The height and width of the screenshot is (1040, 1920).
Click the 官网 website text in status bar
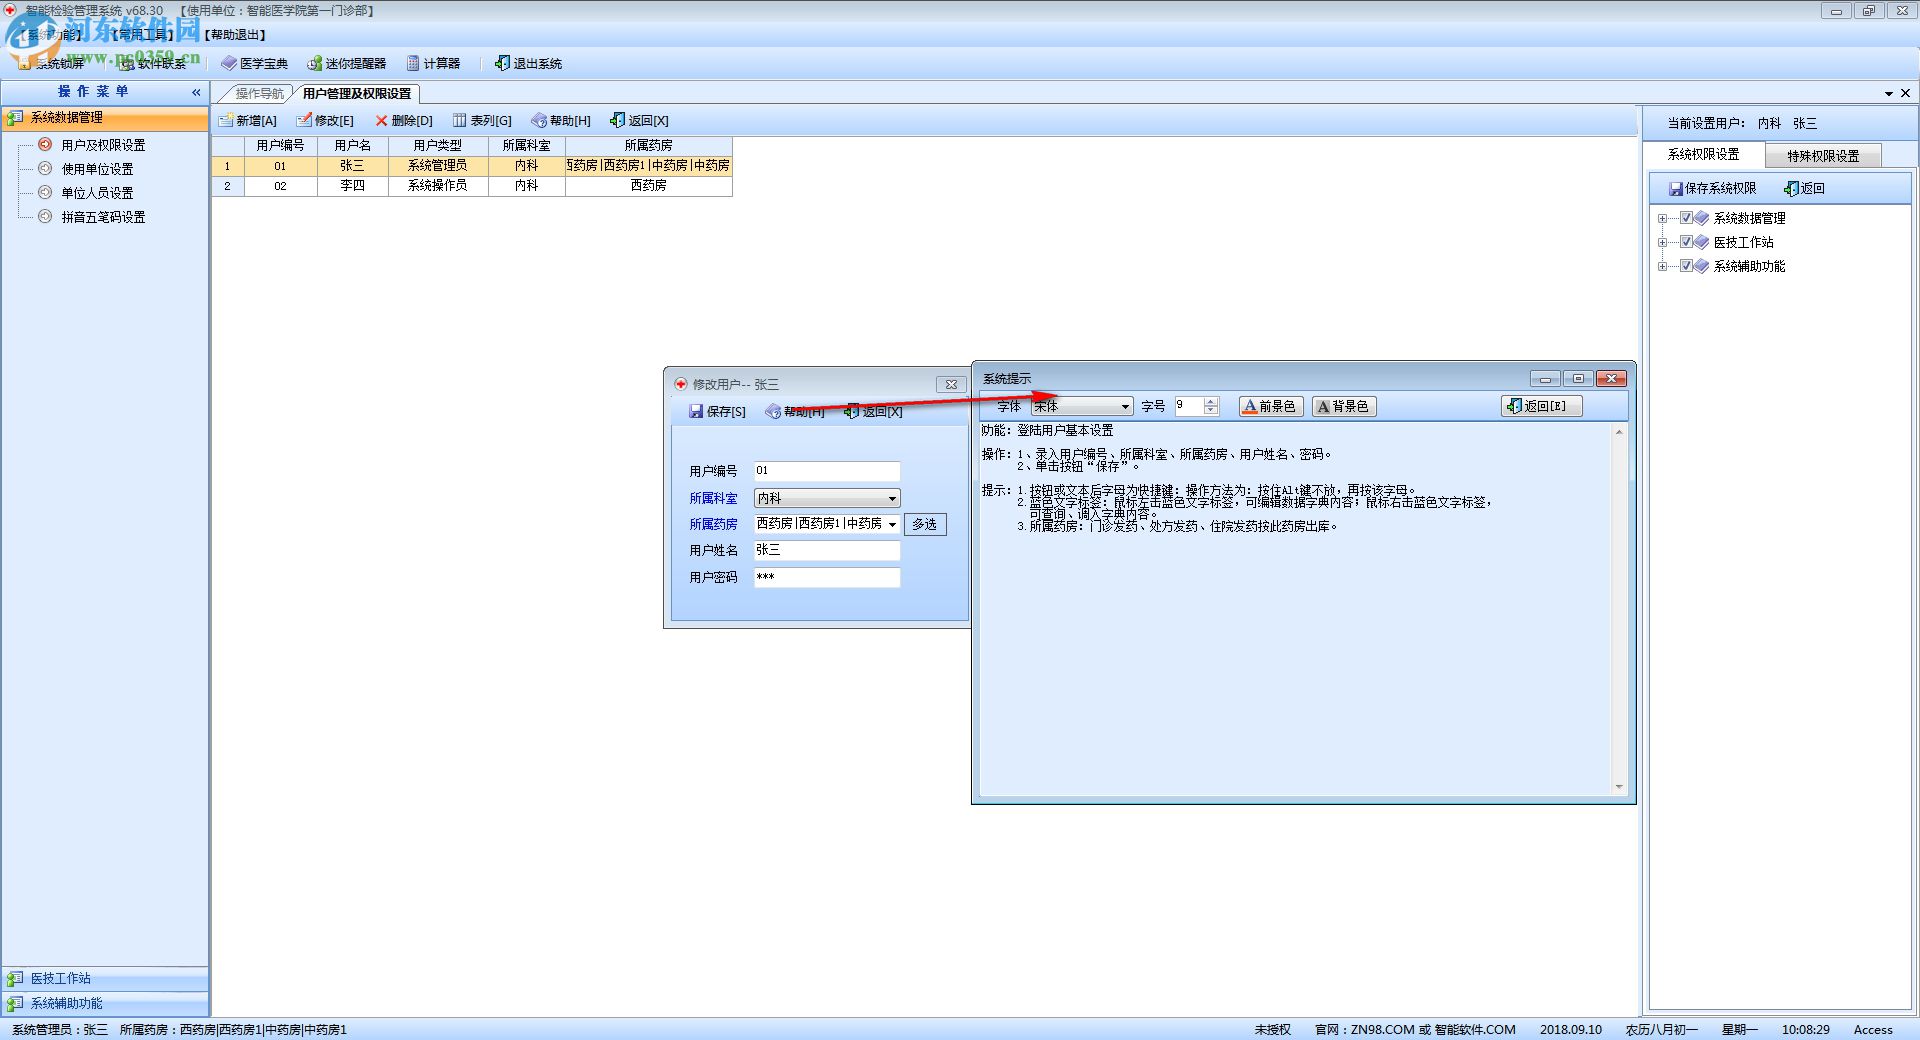pos(1415,1029)
